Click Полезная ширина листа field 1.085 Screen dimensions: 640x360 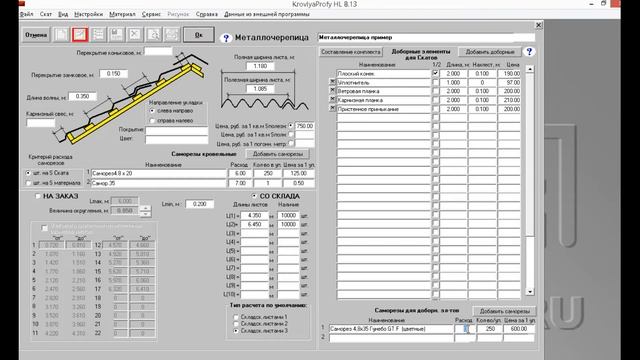260,89
